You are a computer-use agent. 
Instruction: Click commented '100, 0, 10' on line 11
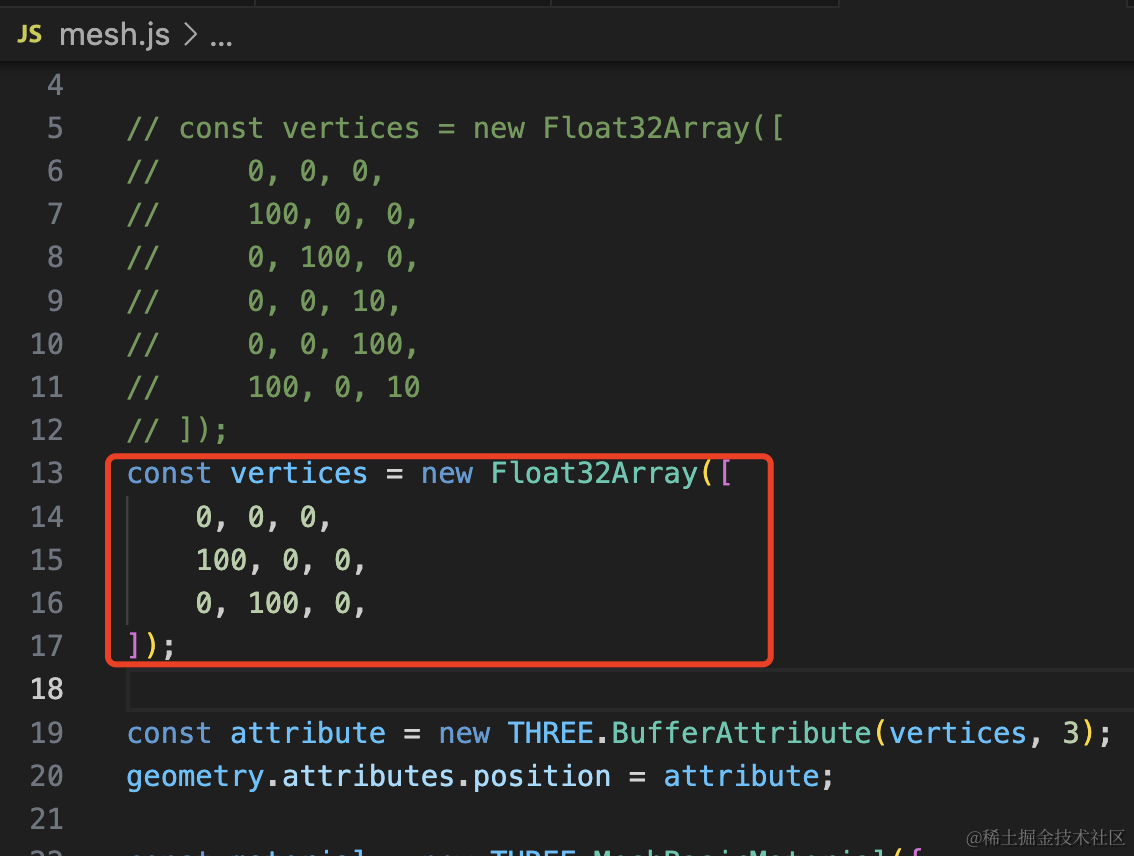pos(334,387)
